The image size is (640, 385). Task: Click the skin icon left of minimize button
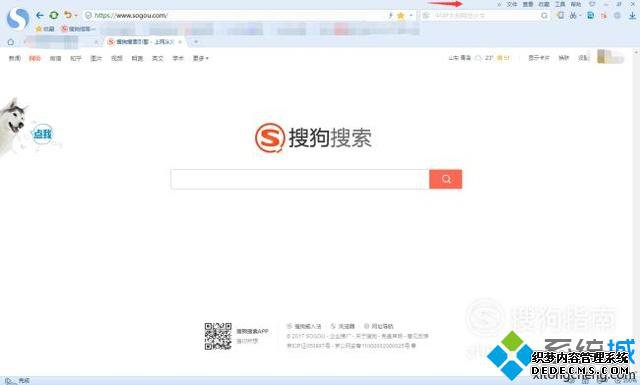[592, 4]
